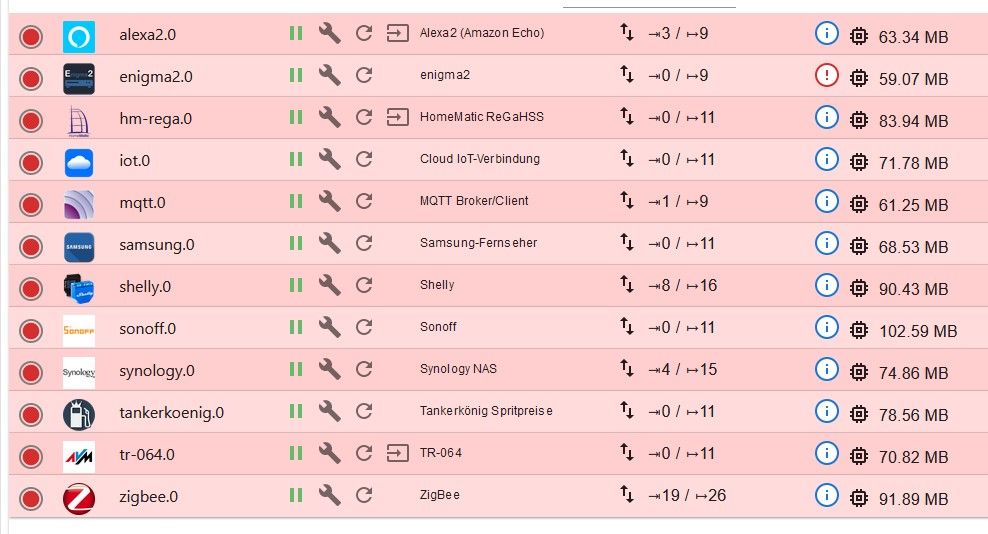Show info for iot.0 instance
Viewport: 988px width, 534px height.
click(826, 159)
